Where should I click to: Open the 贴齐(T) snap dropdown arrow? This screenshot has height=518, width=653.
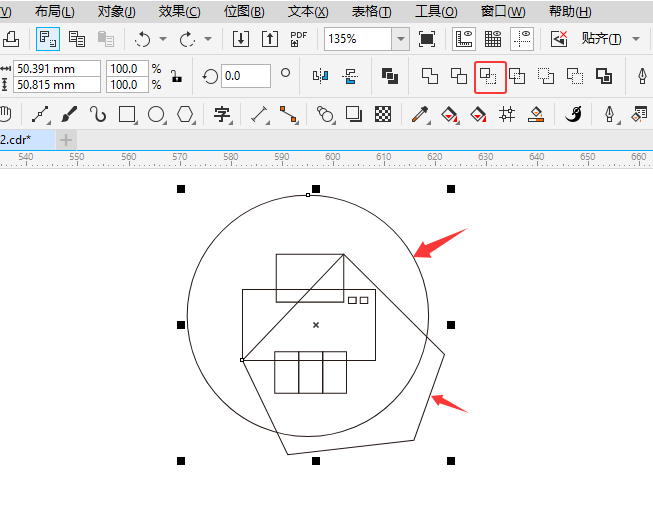(x=636, y=39)
